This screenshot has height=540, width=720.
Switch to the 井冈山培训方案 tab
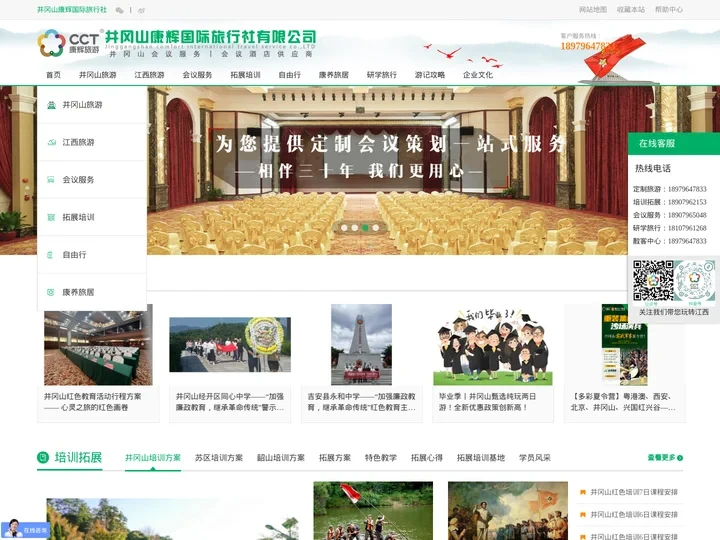(x=153, y=458)
